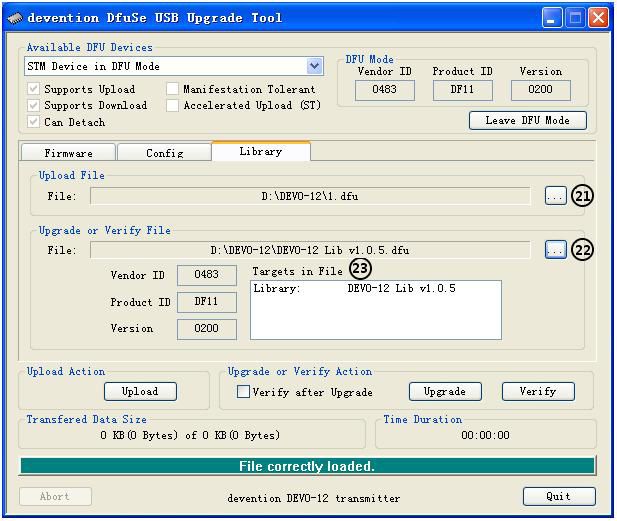Screen dimensions: 617x521
Task: Minimize the DfuSe USB Upgrade Tool window
Action: (552, 18)
